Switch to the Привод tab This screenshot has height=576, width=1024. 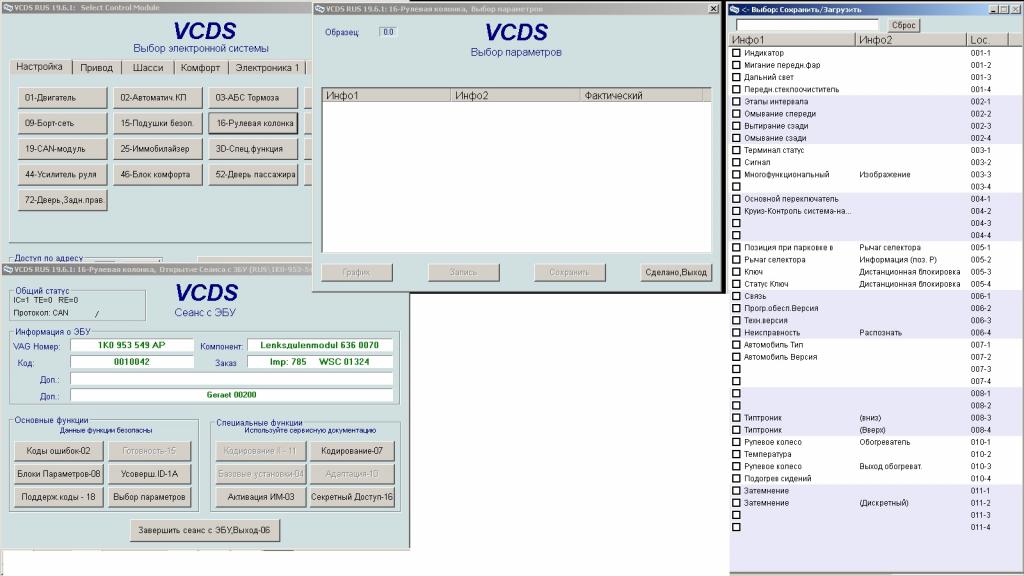tap(97, 67)
